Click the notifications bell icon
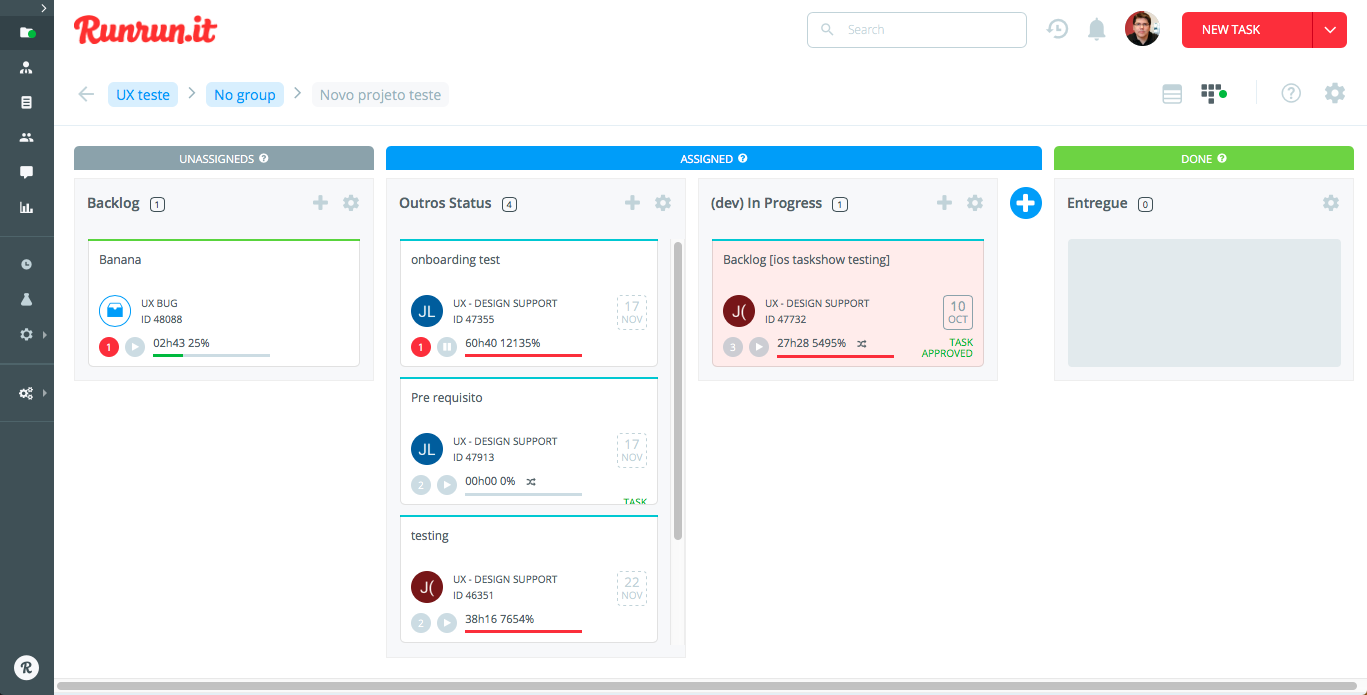The image size is (1367, 695). [x=1097, y=30]
